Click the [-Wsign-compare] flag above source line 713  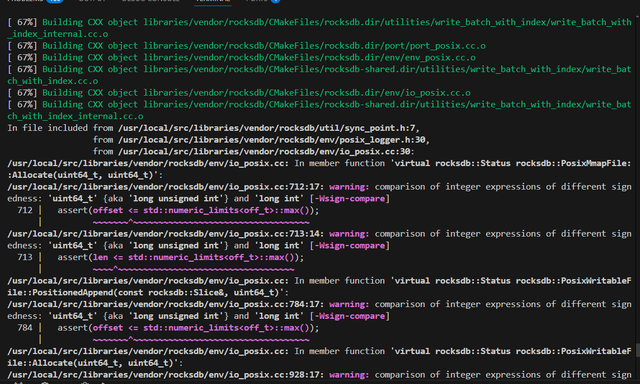[x=350, y=246]
